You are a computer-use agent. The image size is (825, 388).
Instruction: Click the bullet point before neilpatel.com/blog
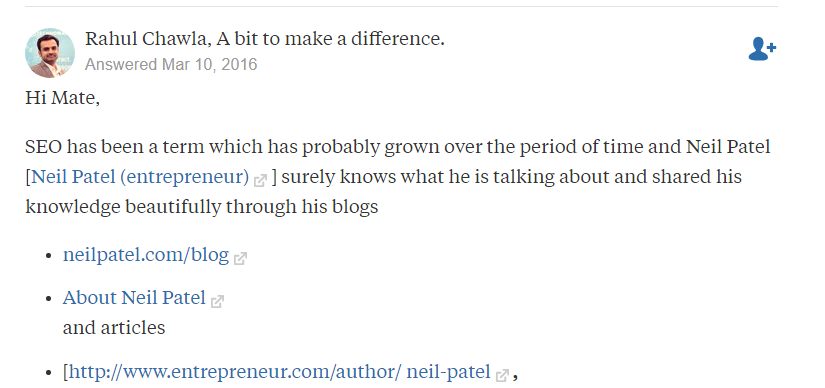coord(49,256)
